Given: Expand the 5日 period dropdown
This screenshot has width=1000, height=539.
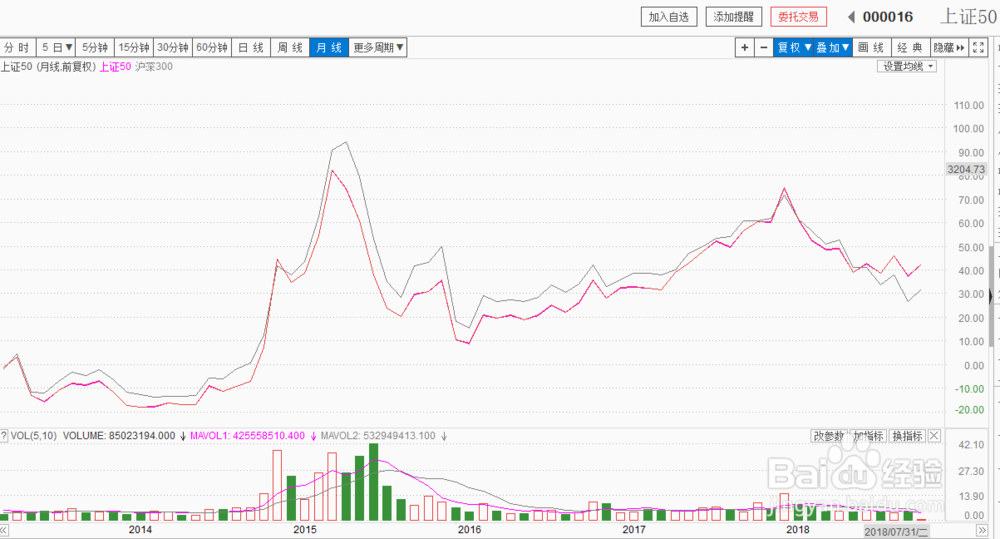Looking at the screenshot, I should coord(57,48).
